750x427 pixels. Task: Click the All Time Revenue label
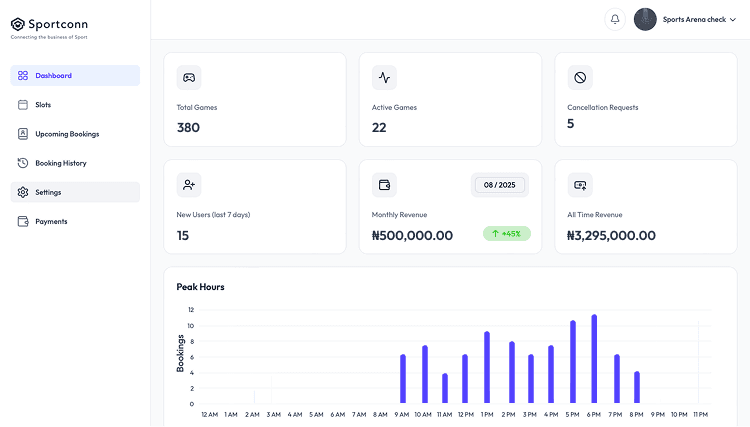pos(595,215)
